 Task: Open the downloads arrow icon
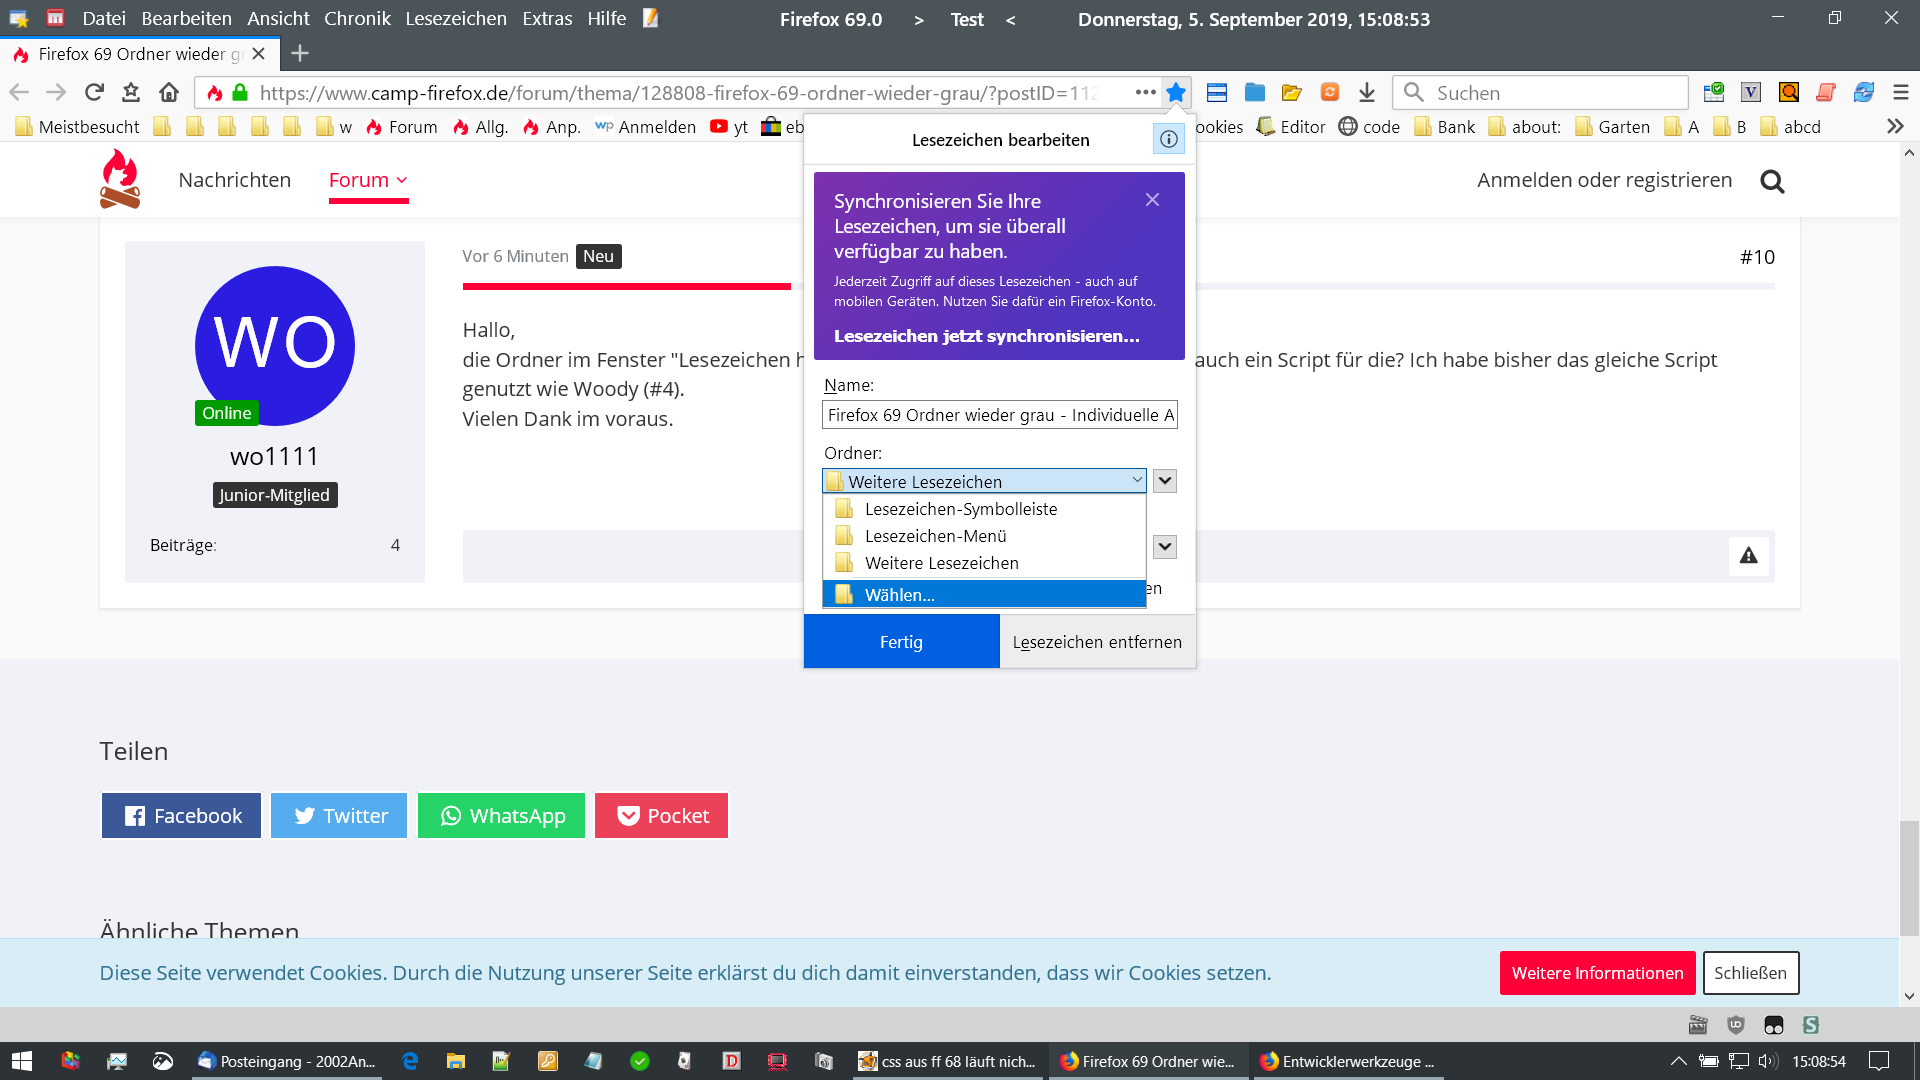coord(1367,93)
